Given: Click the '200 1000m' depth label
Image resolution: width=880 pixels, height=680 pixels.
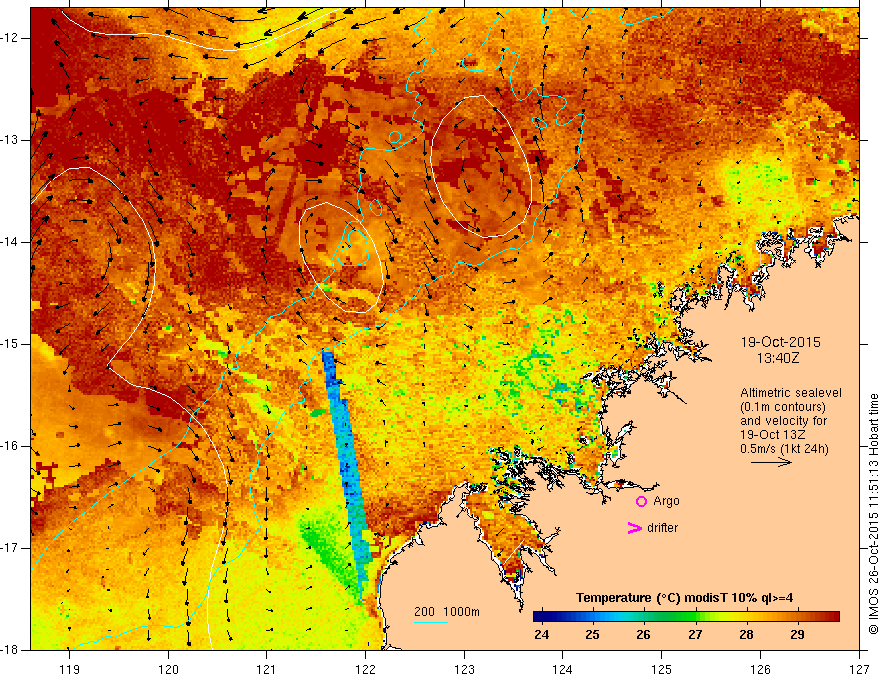Looking at the screenshot, I should pyautogui.click(x=447, y=612).
